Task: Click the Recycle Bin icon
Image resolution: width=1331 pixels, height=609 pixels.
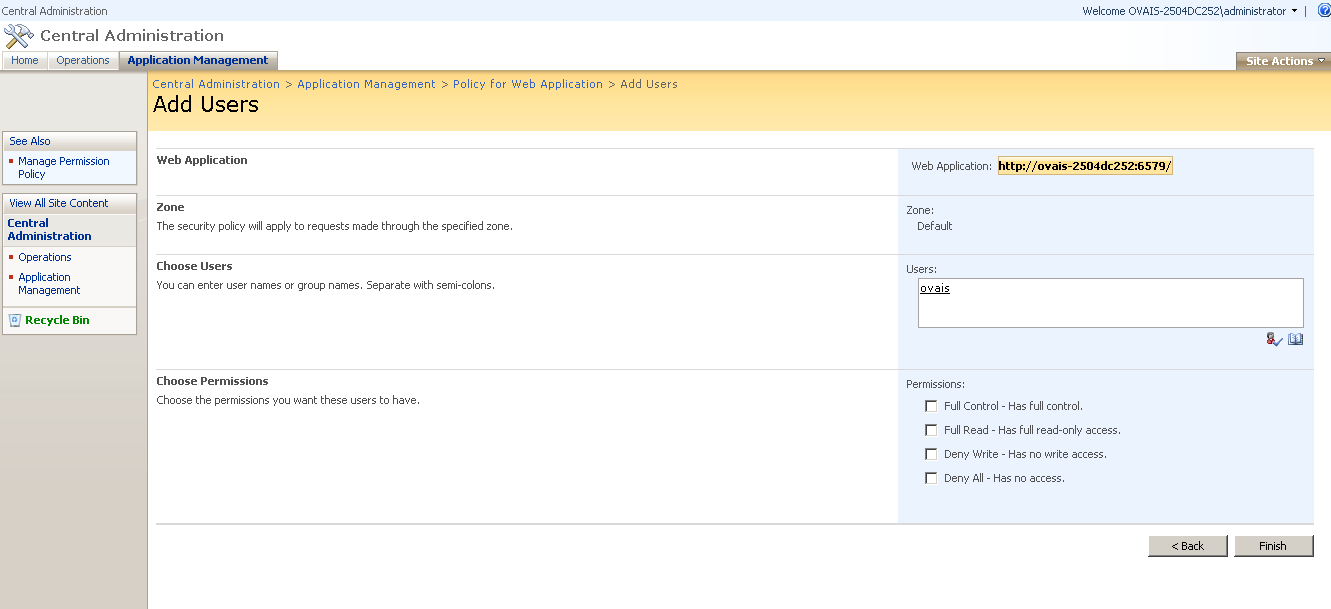Action: click(x=15, y=320)
